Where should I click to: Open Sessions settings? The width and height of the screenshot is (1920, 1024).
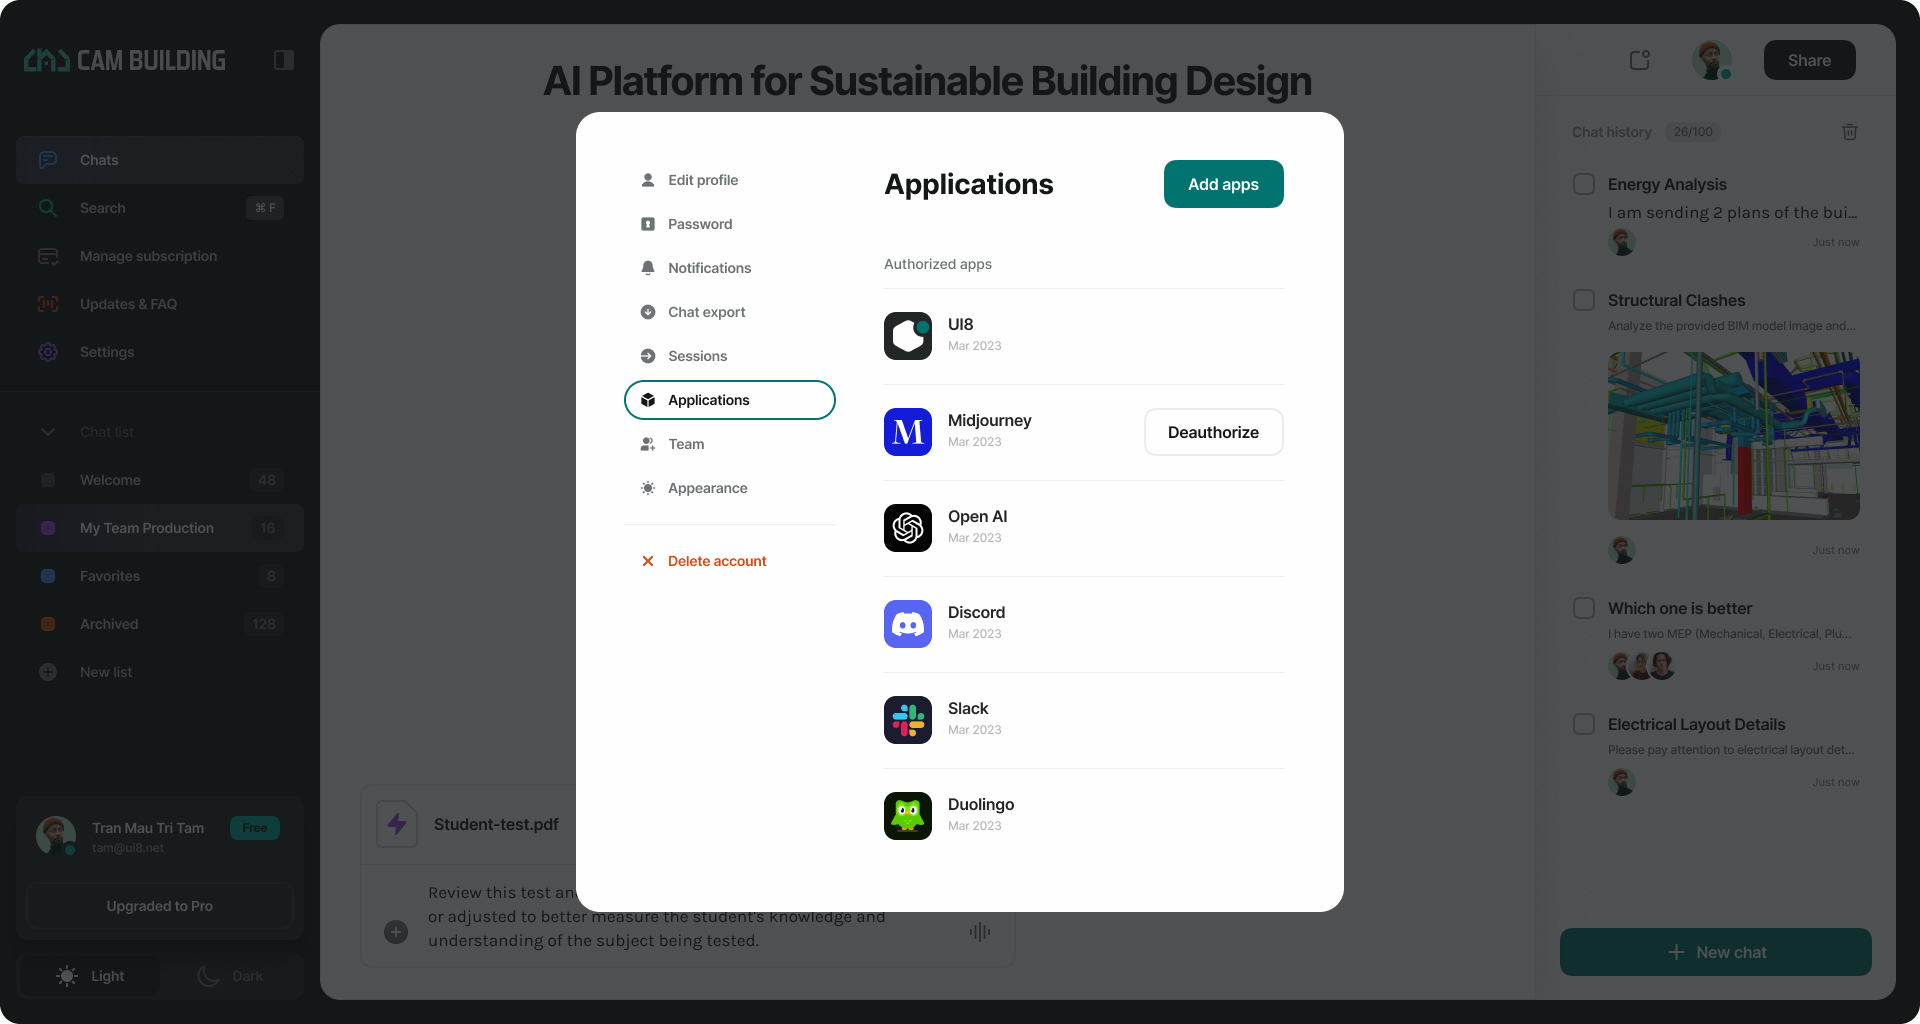[x=730, y=356]
